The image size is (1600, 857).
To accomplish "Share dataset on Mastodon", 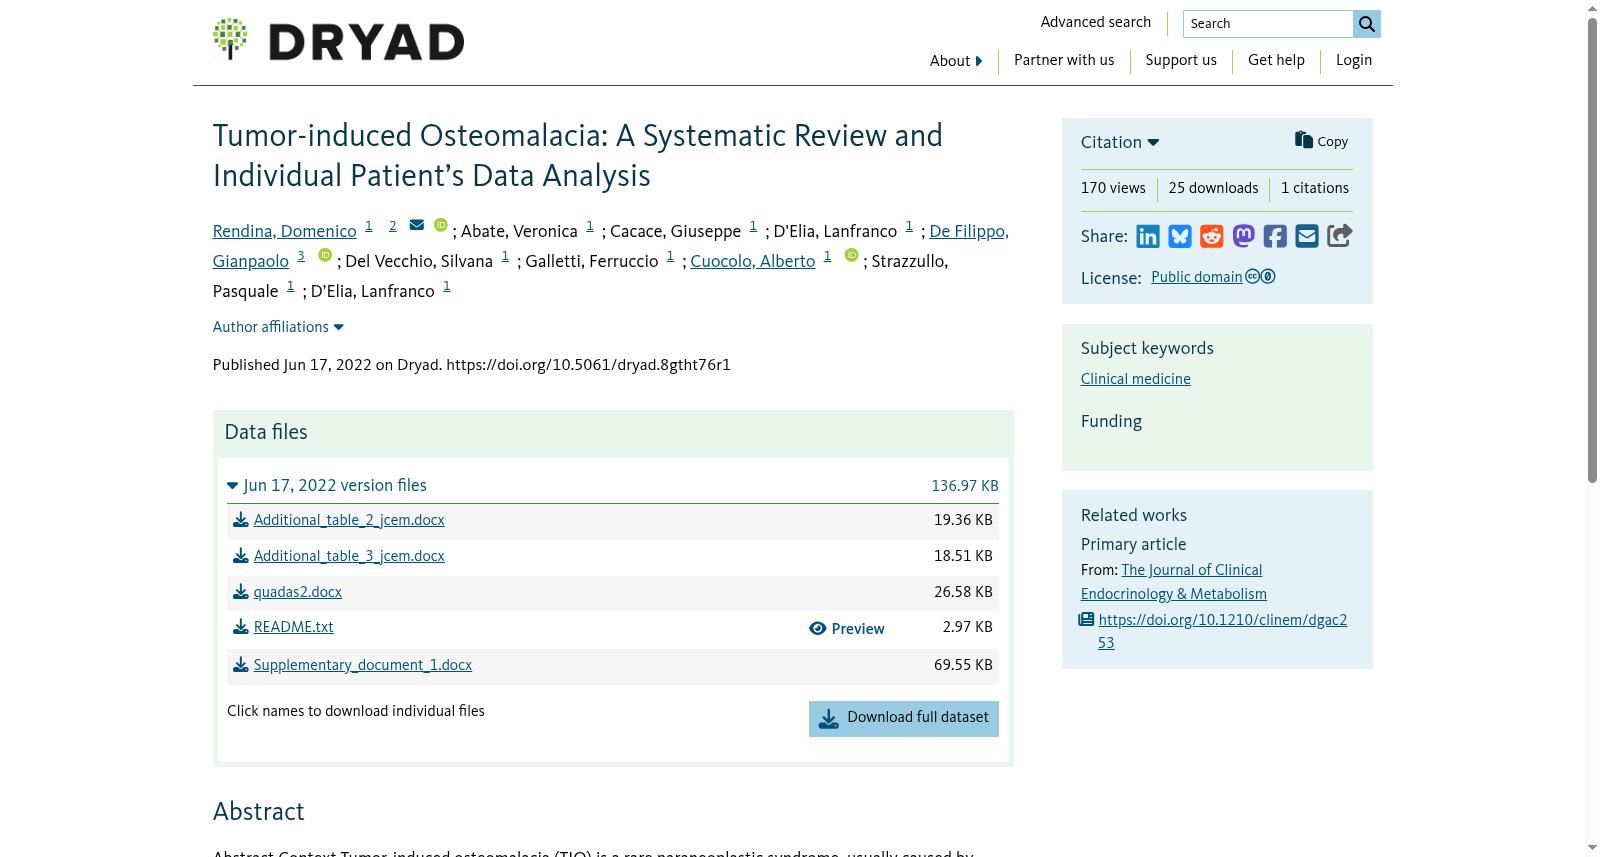I will (1244, 236).
